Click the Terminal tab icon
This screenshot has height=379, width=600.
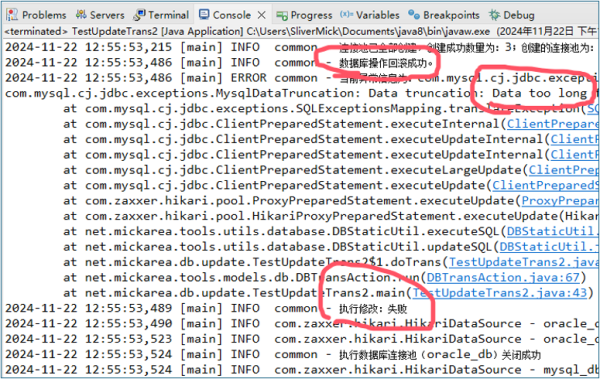click(x=139, y=15)
